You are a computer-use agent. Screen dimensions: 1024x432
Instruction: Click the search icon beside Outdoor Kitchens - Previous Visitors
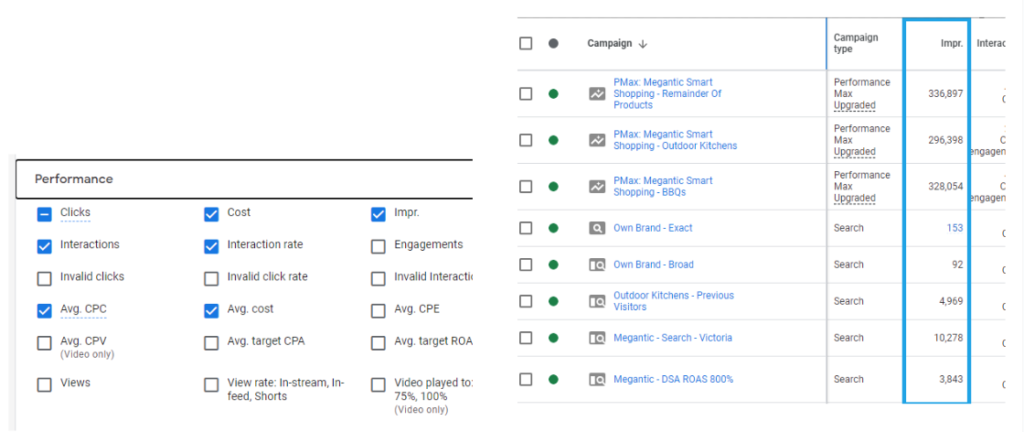click(x=597, y=301)
